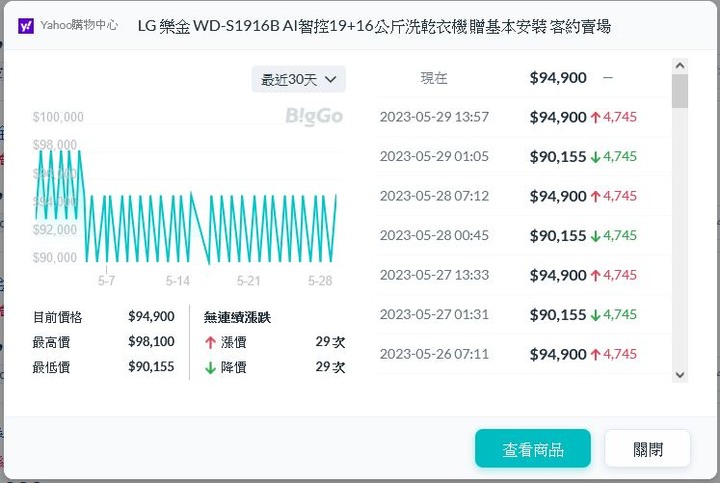
Task: Click the 5-21 date label on chart axis
Action: [248, 281]
